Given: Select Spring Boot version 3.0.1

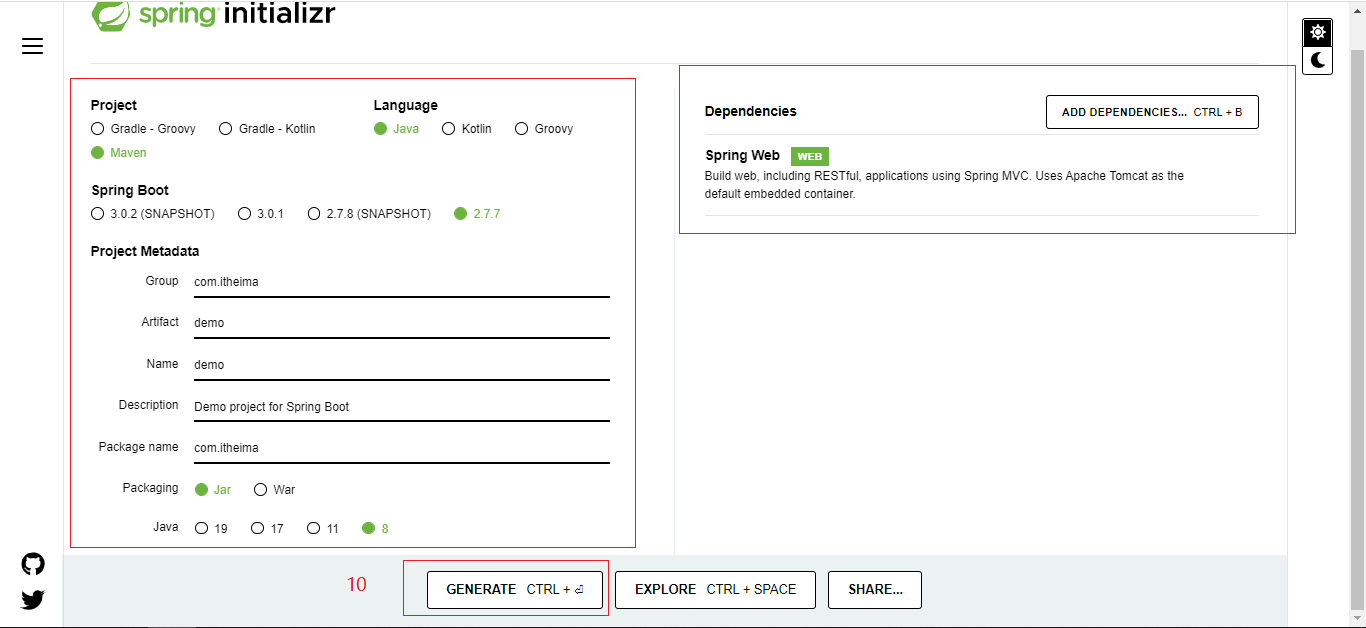Looking at the screenshot, I should (245, 214).
